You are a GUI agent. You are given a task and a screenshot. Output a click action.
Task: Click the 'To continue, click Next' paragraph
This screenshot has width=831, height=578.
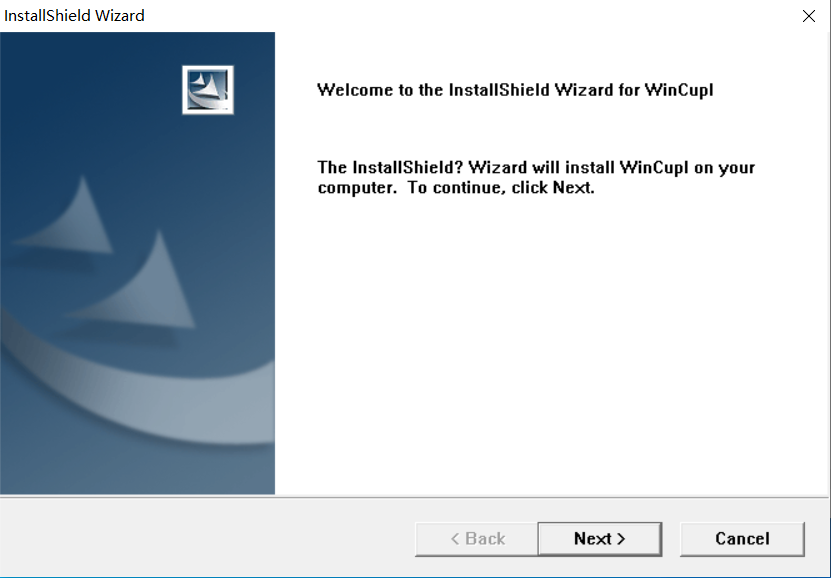coord(536,177)
